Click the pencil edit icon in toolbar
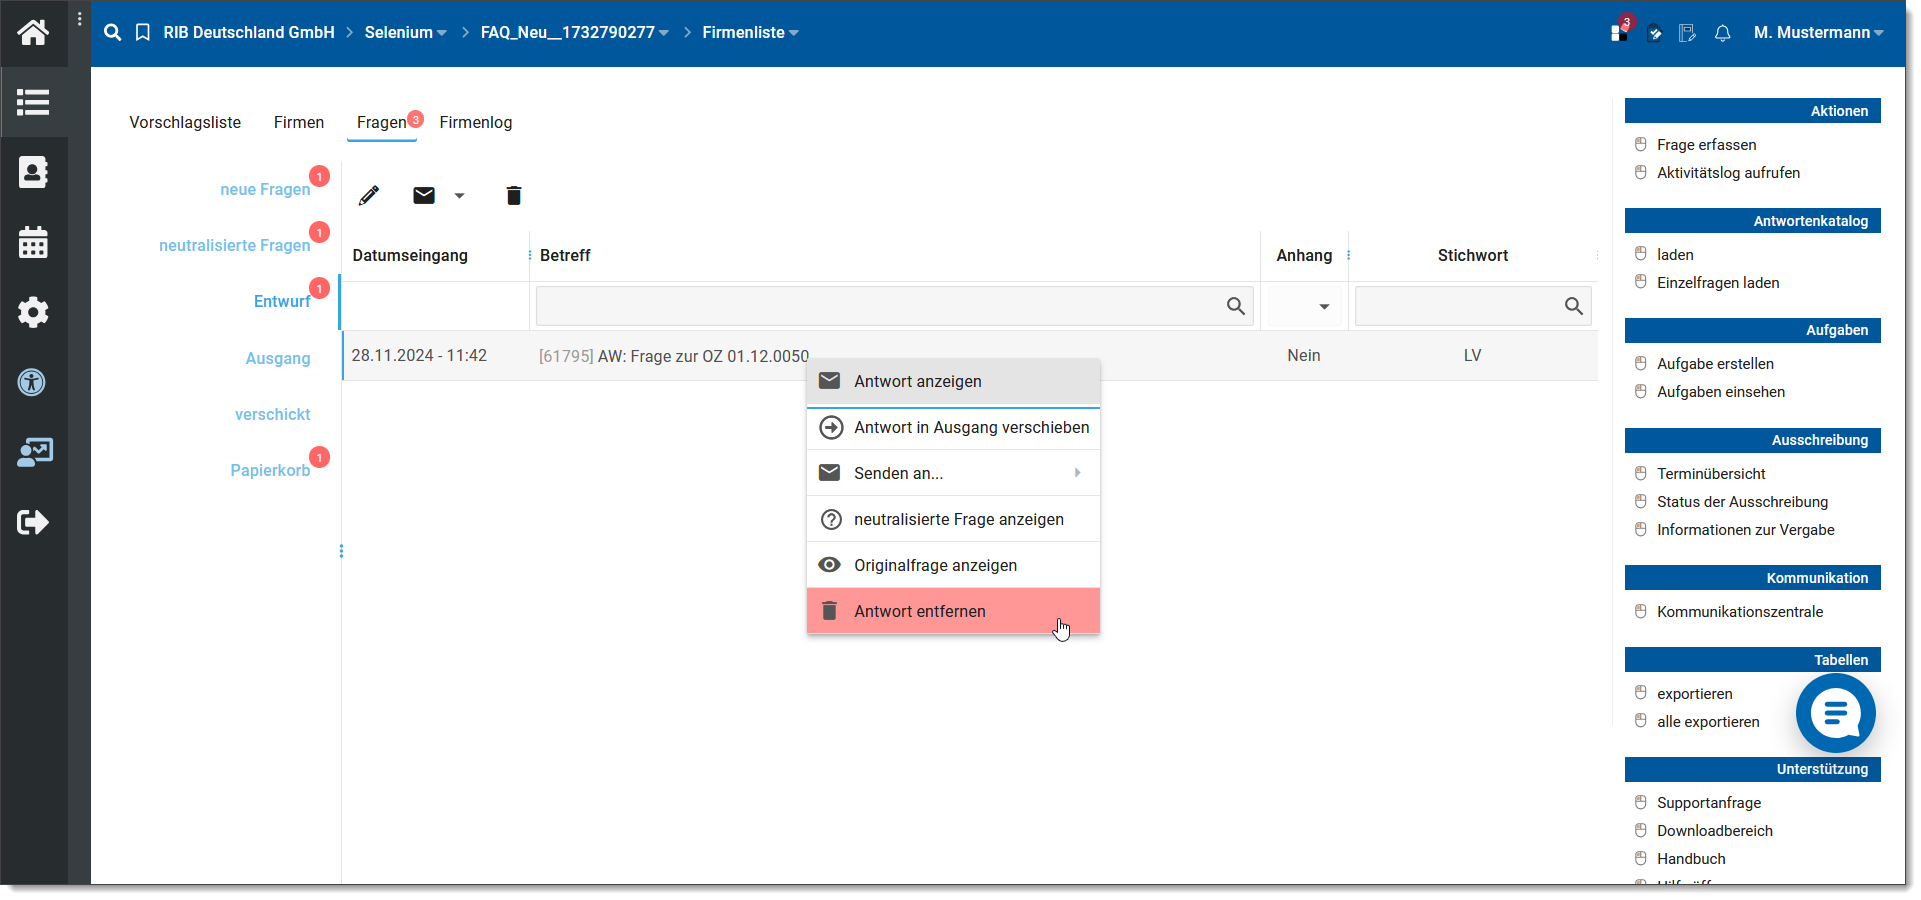 click(x=369, y=196)
